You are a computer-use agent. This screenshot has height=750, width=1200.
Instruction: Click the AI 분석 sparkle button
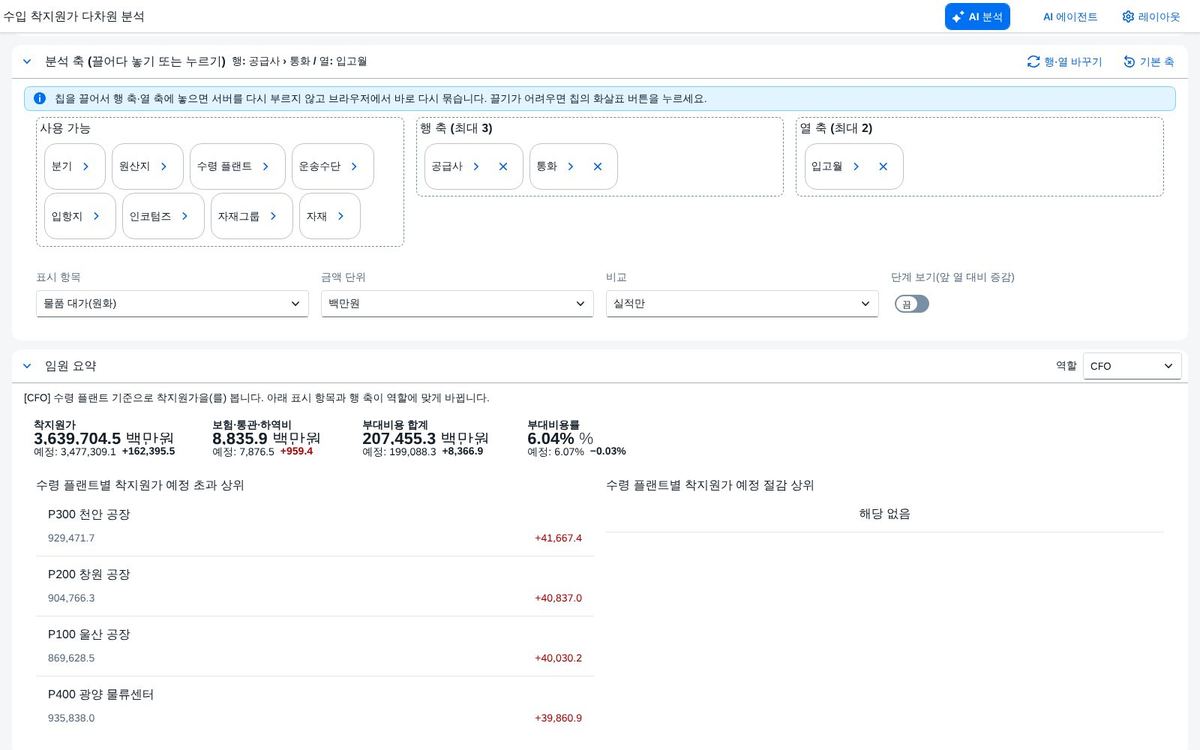click(977, 17)
